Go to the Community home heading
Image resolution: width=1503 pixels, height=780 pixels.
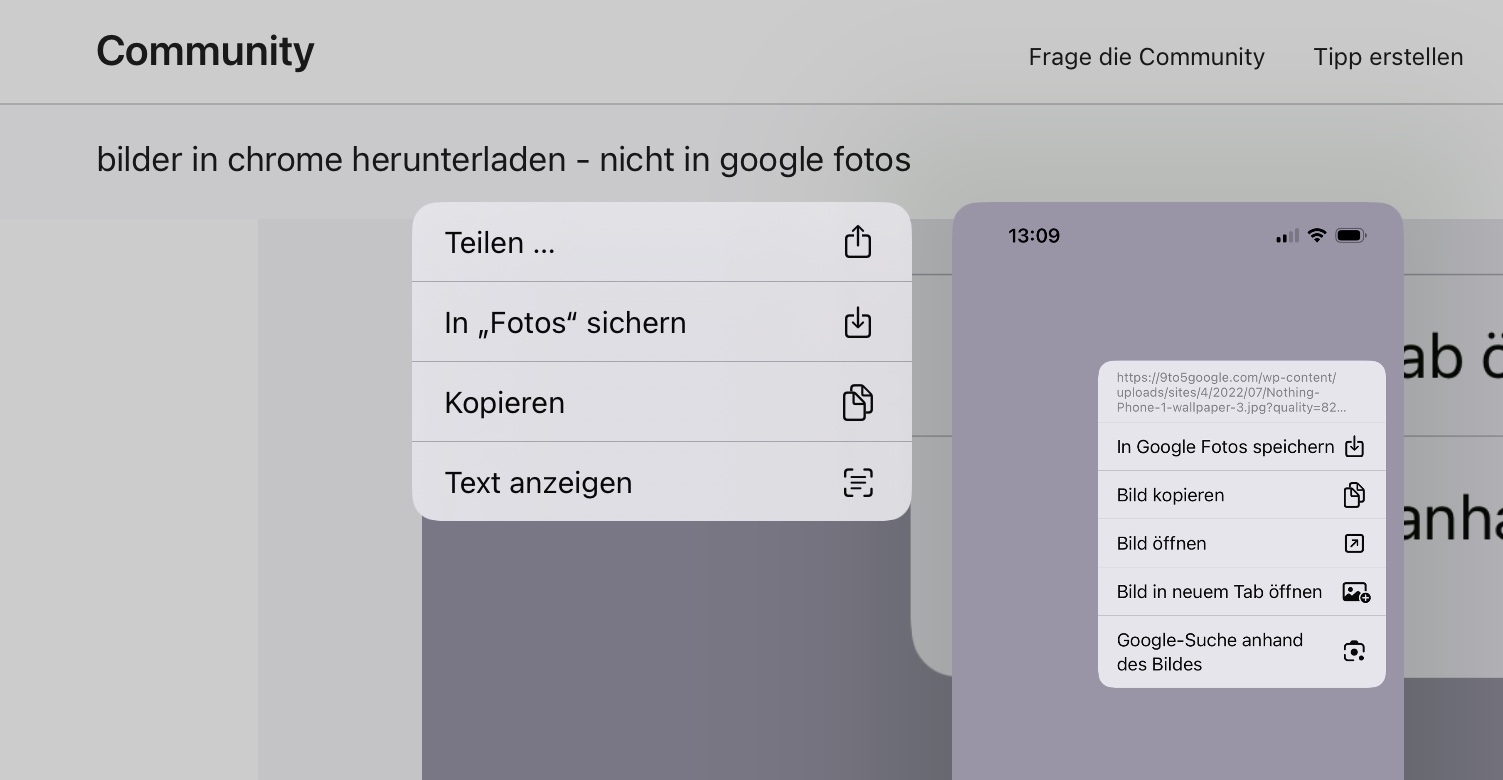coord(205,51)
